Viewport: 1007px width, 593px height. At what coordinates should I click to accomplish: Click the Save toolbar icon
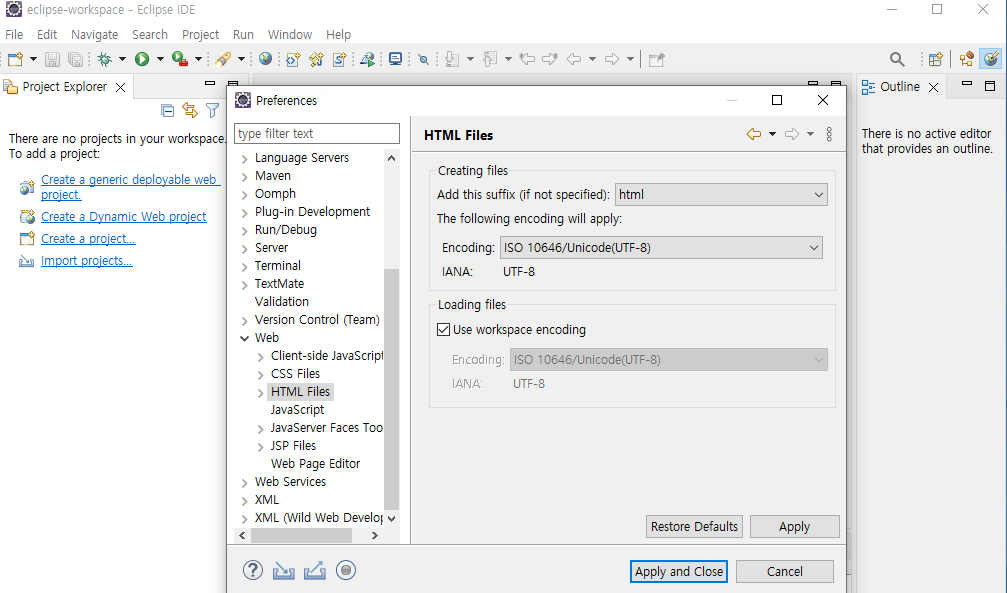coord(52,59)
